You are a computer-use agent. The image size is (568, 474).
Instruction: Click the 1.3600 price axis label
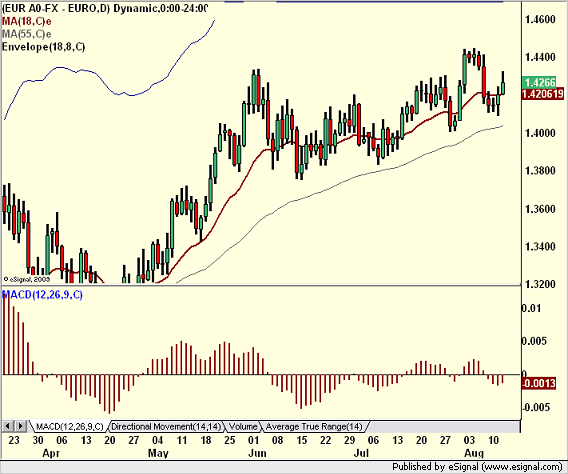(x=540, y=209)
